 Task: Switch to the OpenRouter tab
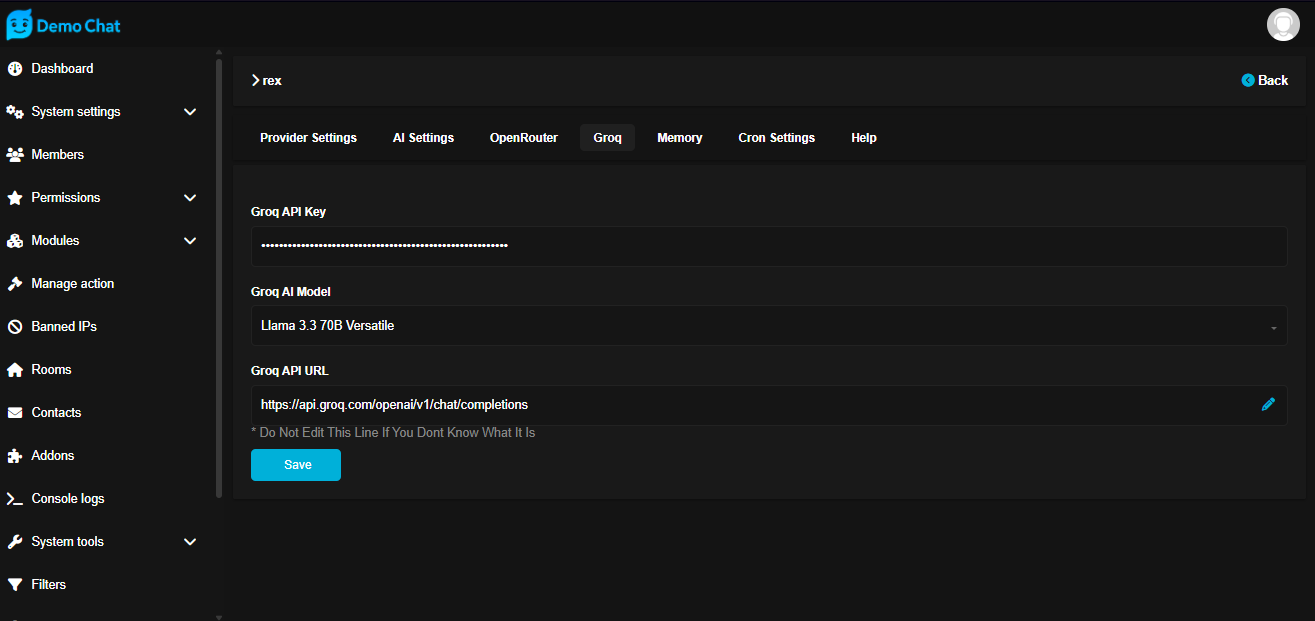(523, 138)
